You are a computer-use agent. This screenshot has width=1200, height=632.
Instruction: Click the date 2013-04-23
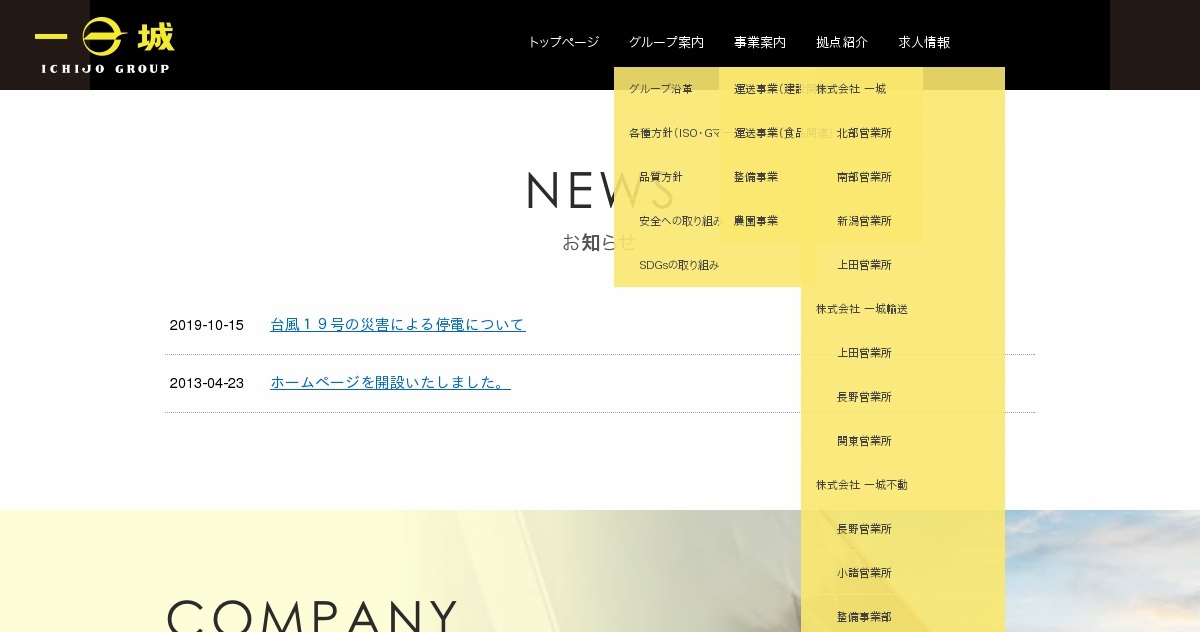tap(207, 383)
